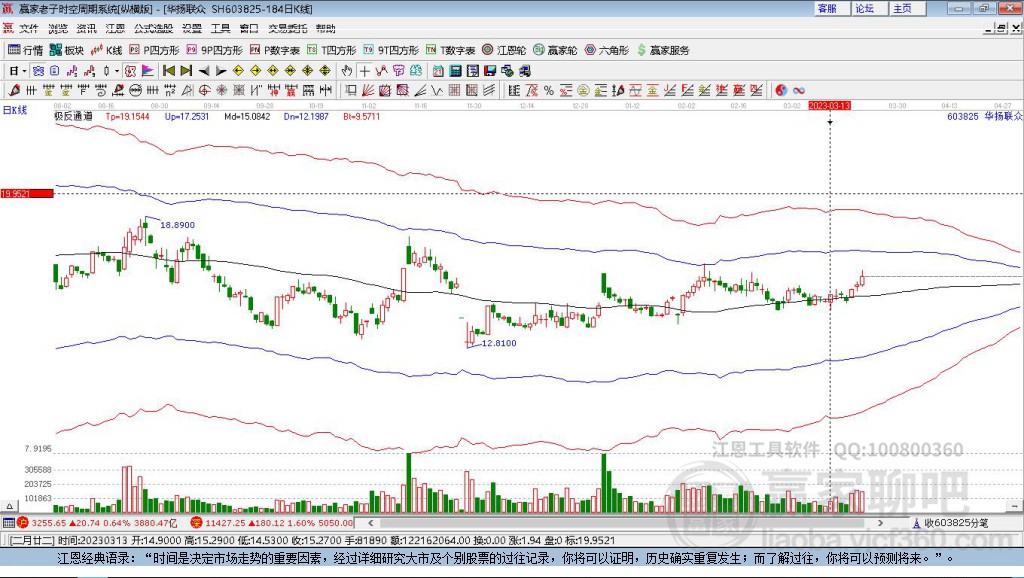The image size is (1024, 578).
Task: Select the percent % drawing tool
Action: (549, 90)
